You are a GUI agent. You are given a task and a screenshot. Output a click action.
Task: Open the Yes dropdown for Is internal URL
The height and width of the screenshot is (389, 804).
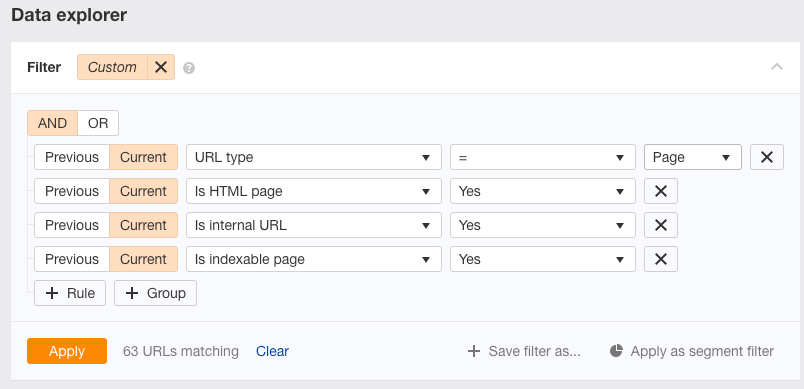click(543, 225)
